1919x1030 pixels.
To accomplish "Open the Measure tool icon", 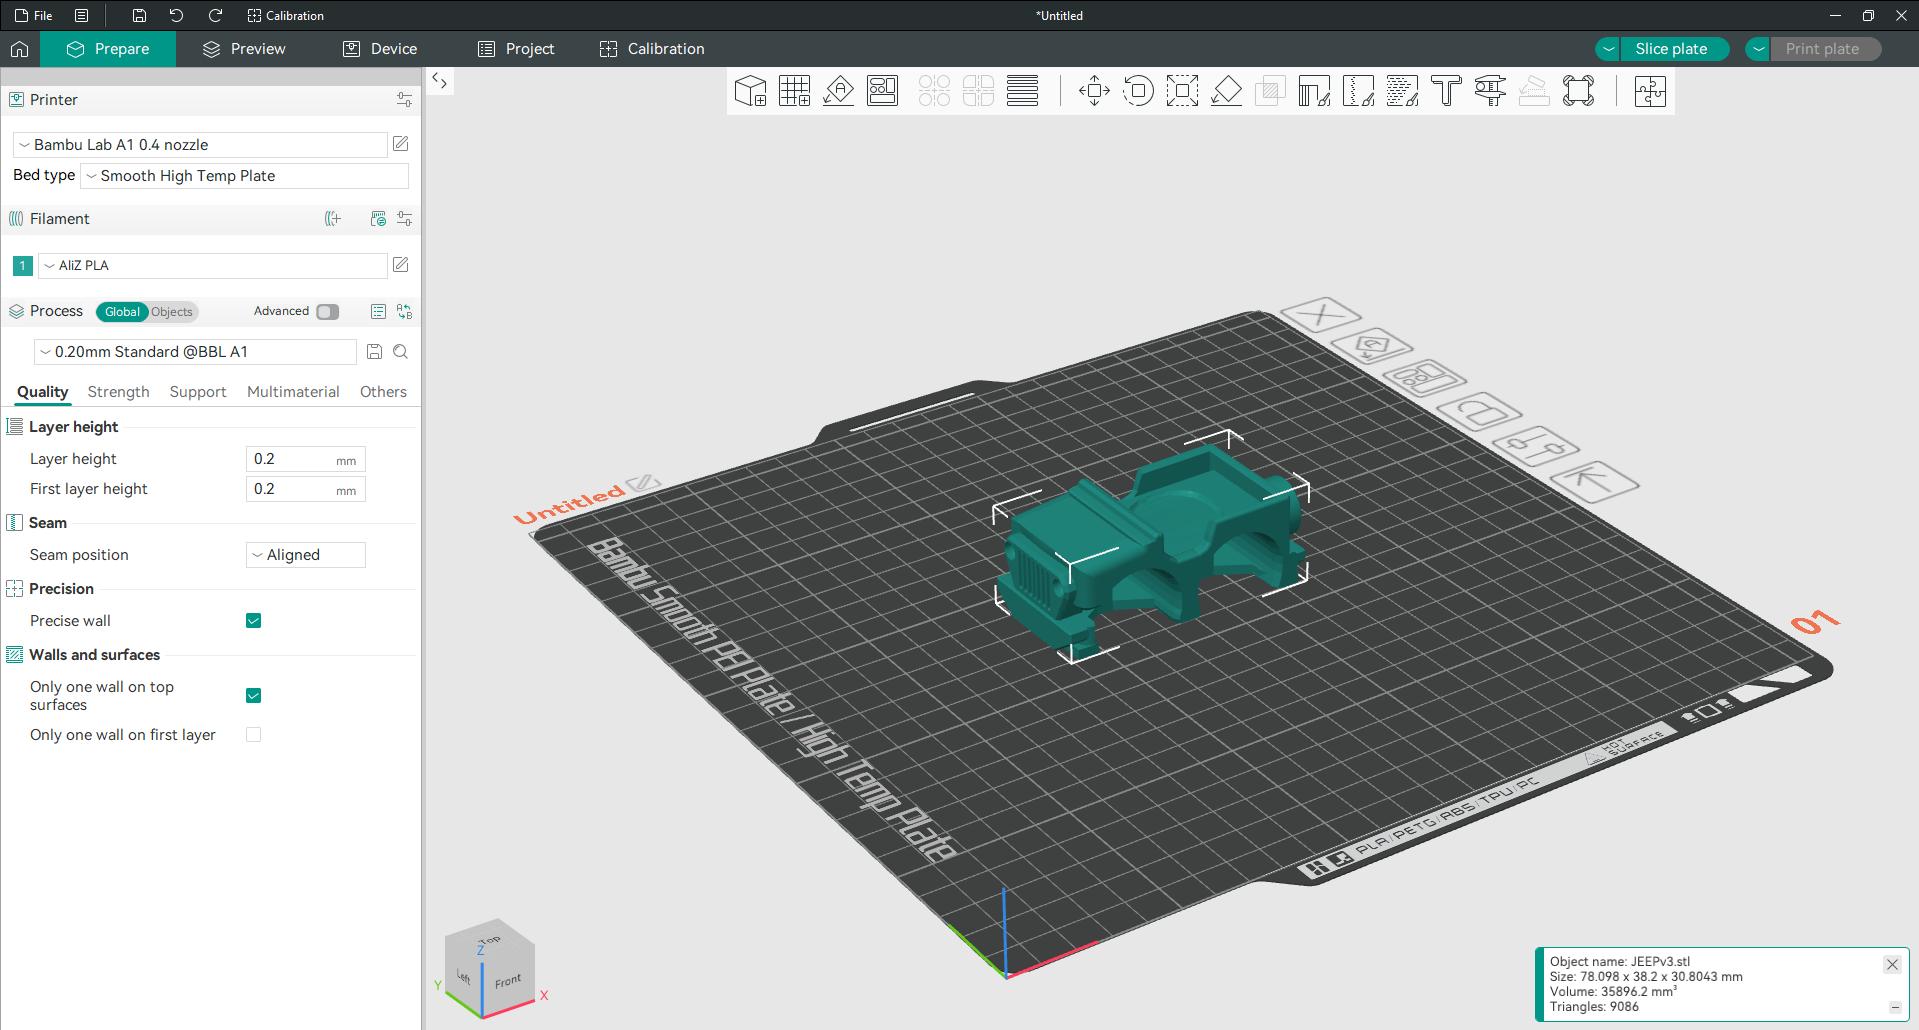I will tap(1490, 90).
